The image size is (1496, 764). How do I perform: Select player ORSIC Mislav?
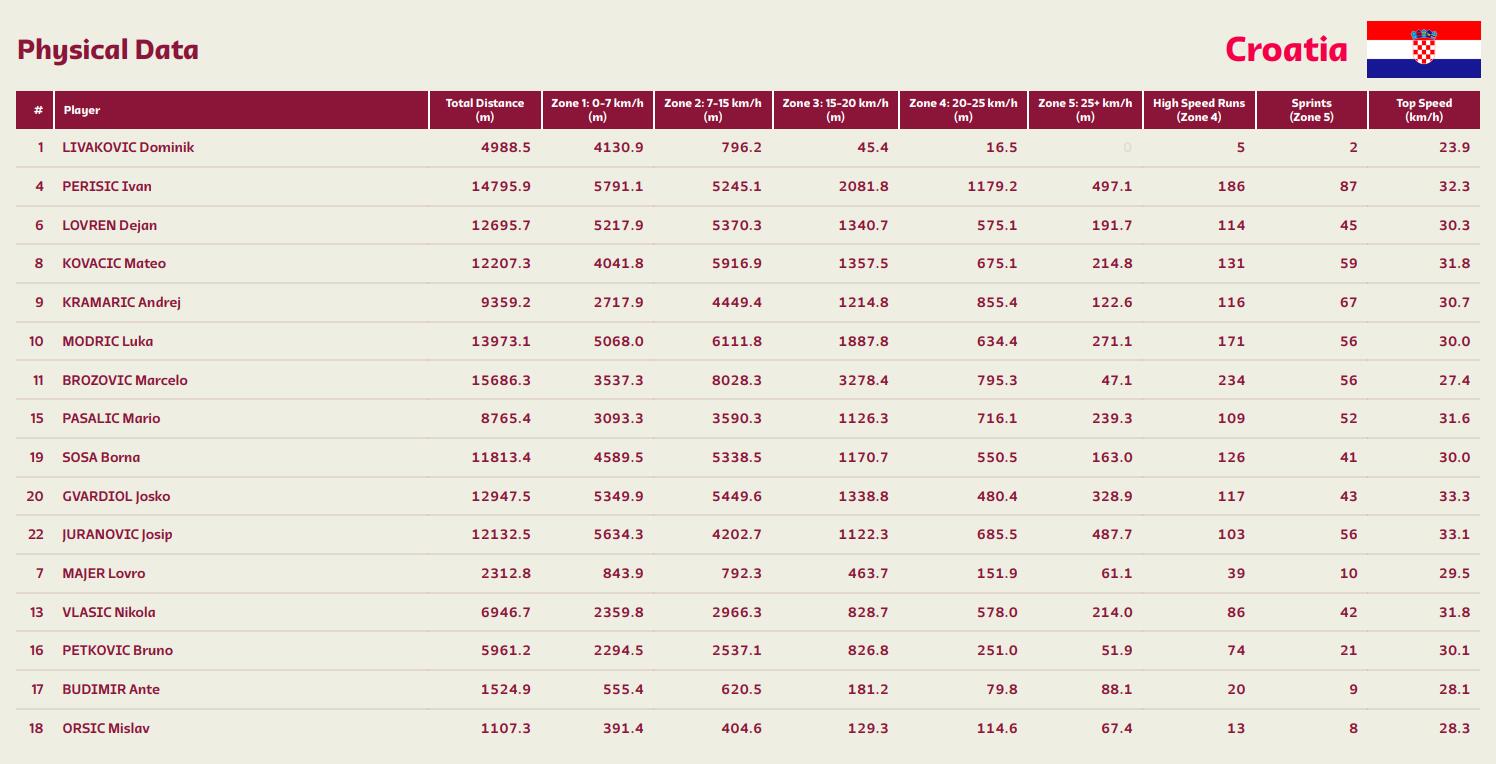point(106,728)
